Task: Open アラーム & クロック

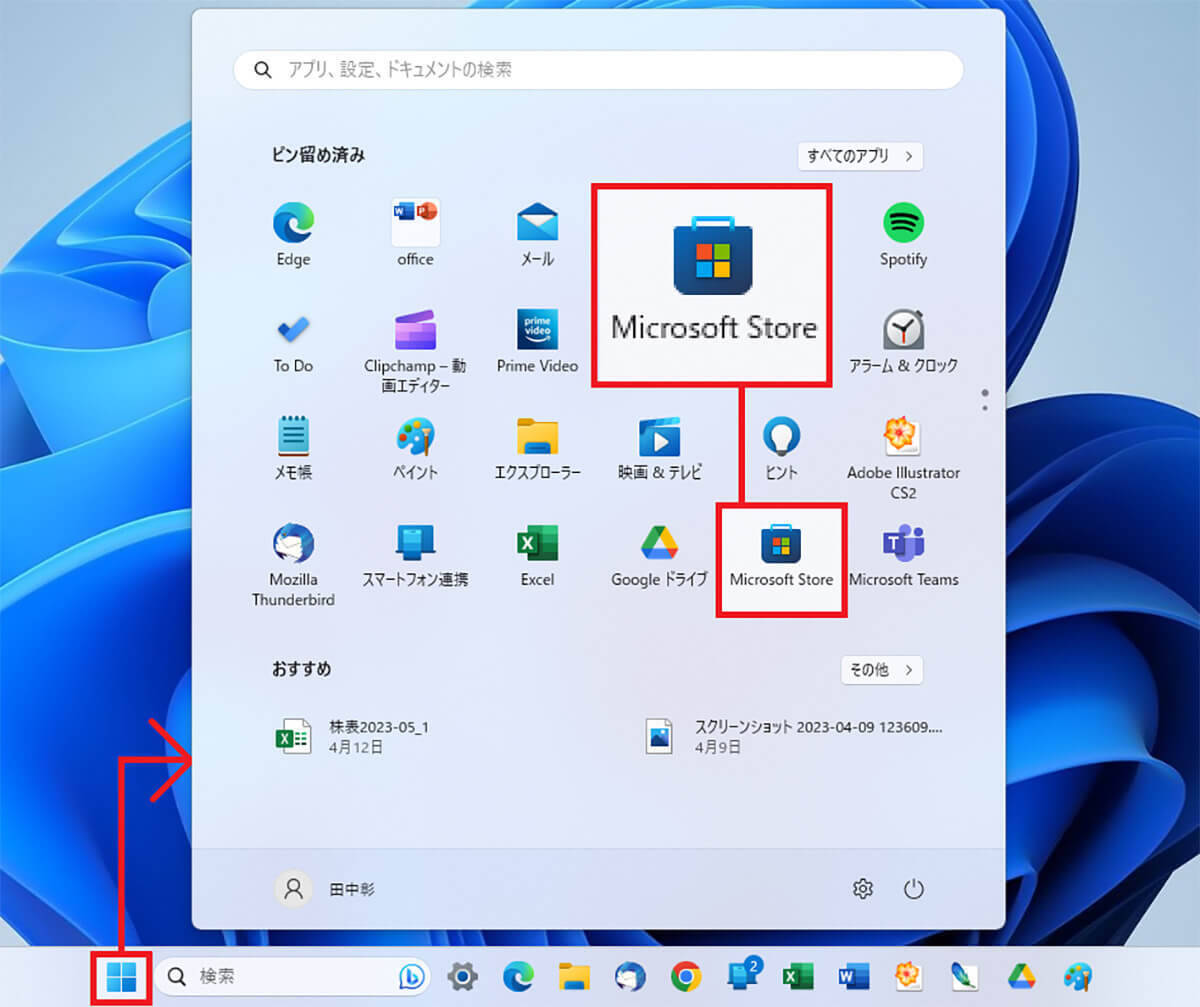Action: (903, 340)
